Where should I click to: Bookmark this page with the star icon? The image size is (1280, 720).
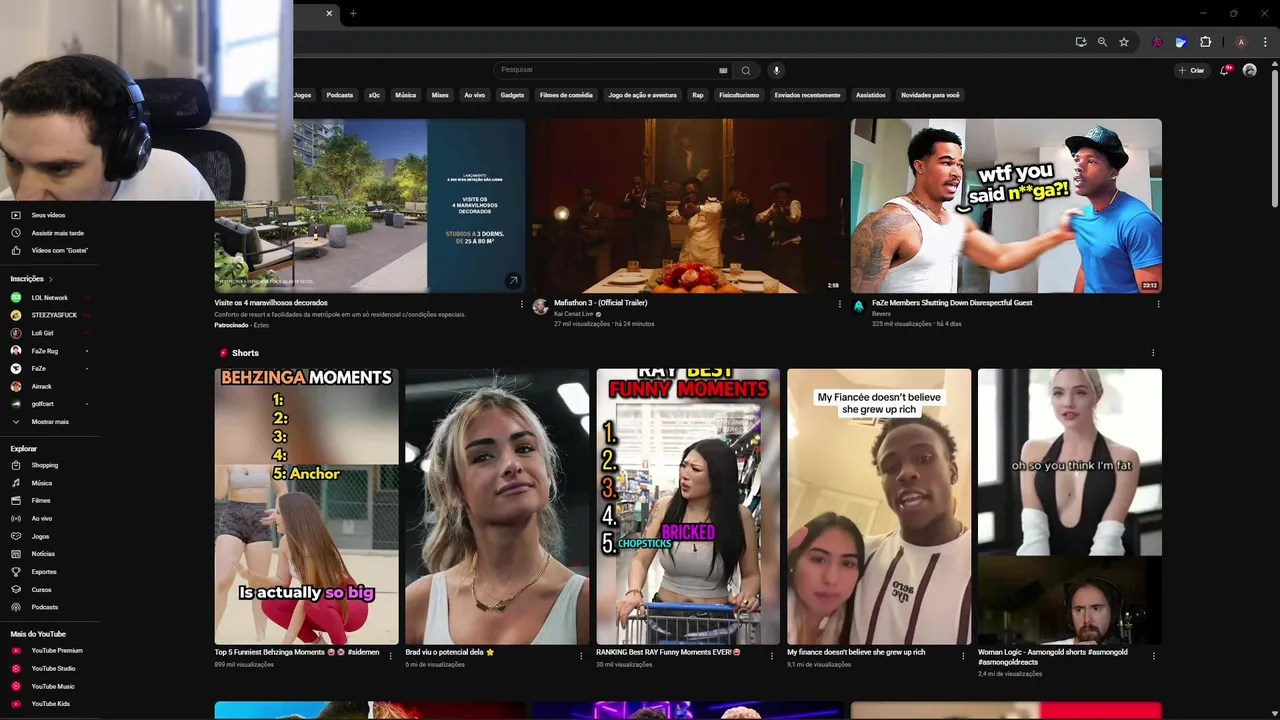click(1124, 42)
